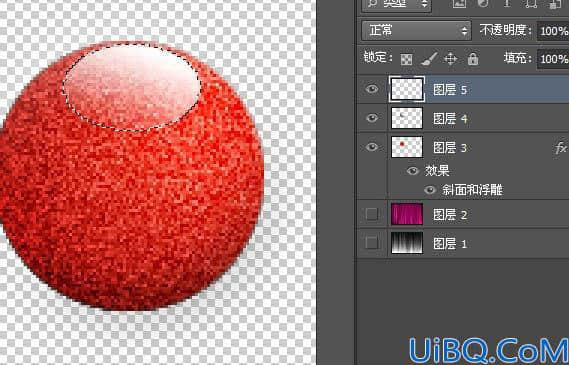Image resolution: width=569 pixels, height=365 pixels.
Task: Show 图层 1 via its visibility box
Action: 372,242
